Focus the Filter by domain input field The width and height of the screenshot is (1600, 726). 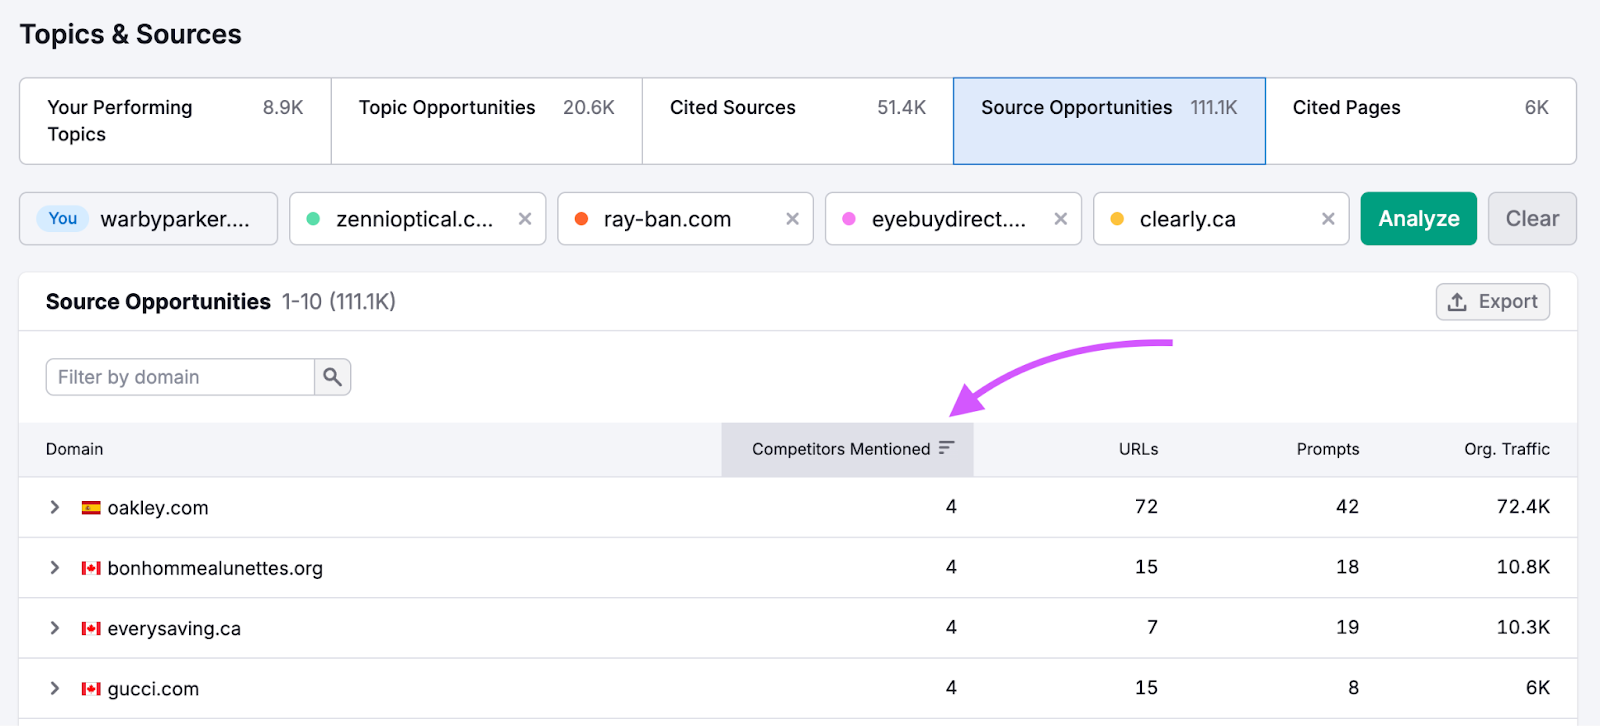180,377
